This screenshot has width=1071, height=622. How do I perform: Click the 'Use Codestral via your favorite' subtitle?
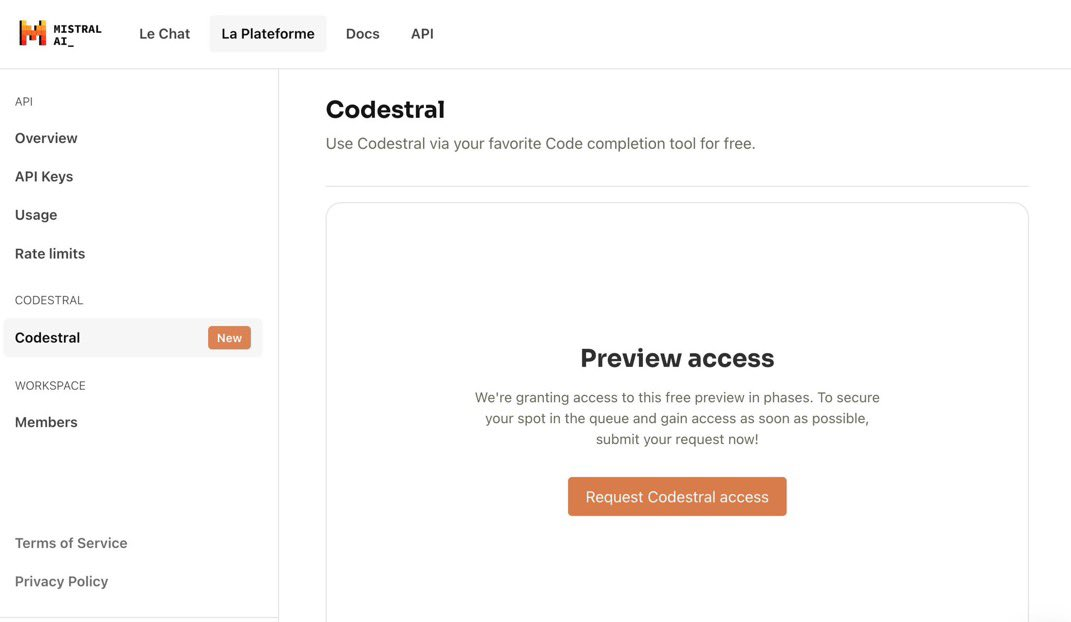(x=540, y=143)
